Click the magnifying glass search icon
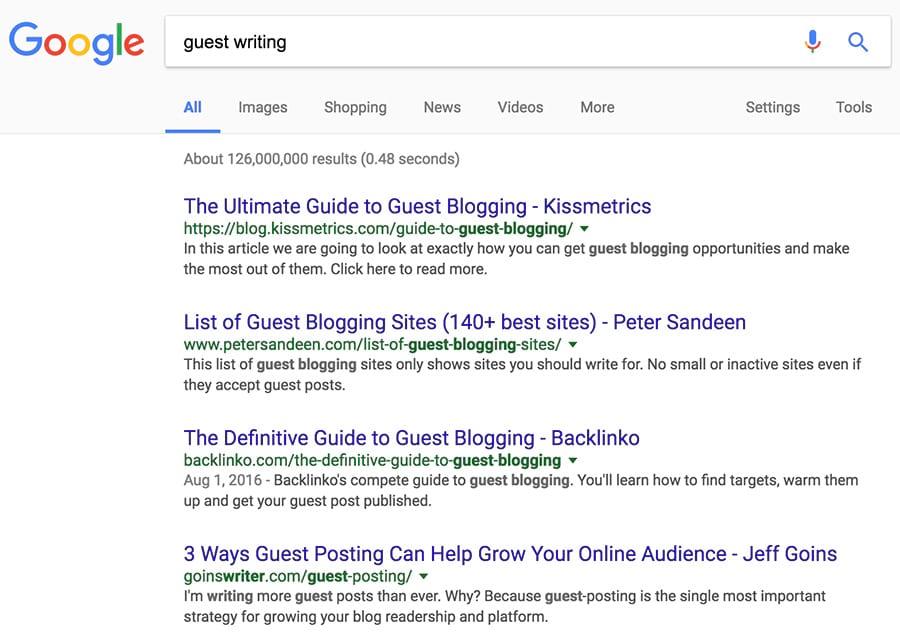900x639 pixels. tap(858, 41)
